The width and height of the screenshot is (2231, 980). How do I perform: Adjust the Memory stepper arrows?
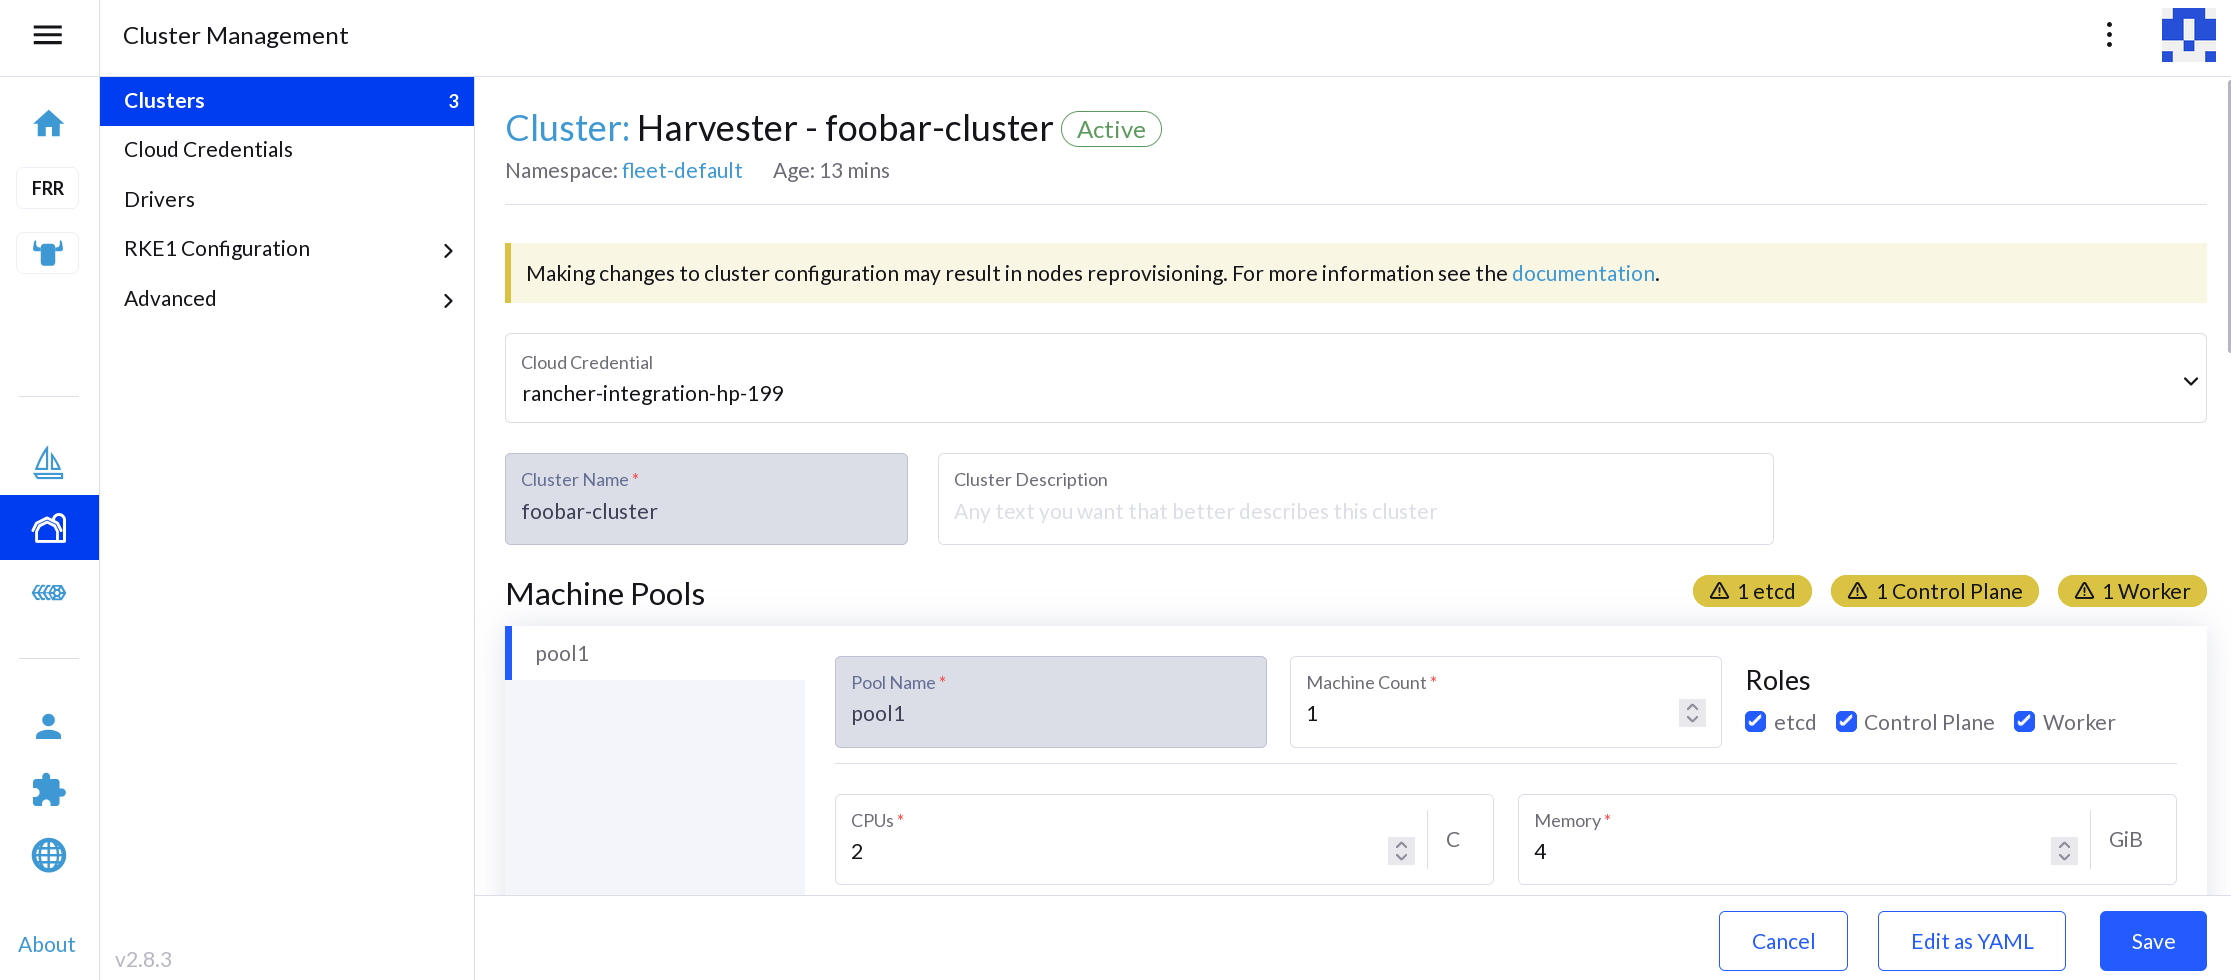coord(2064,851)
